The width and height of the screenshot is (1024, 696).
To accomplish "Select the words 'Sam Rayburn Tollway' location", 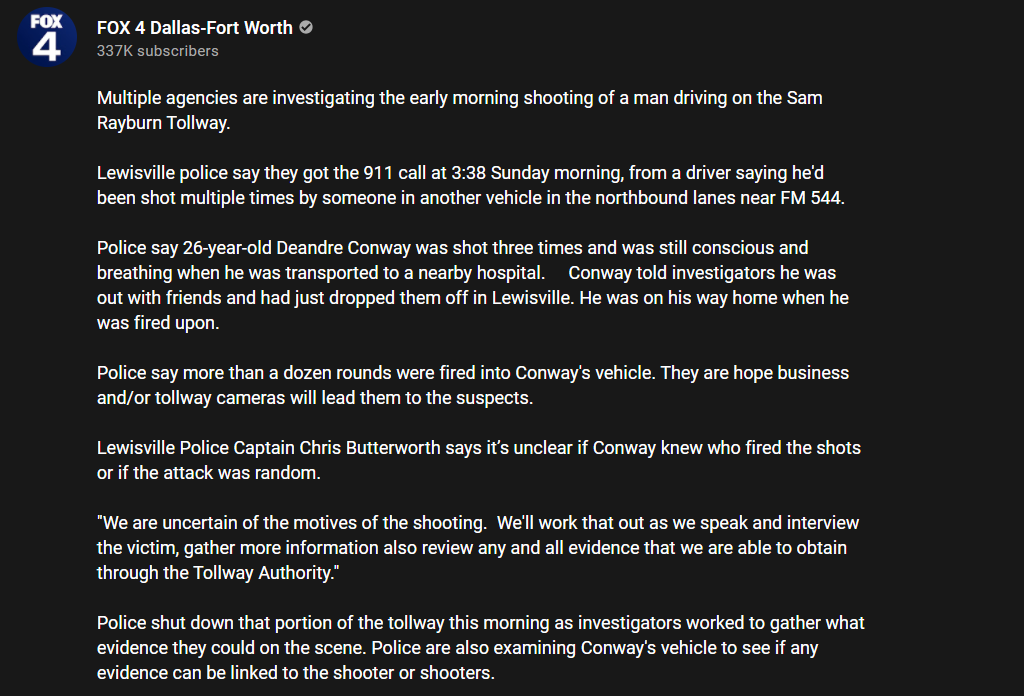I will click(460, 110).
